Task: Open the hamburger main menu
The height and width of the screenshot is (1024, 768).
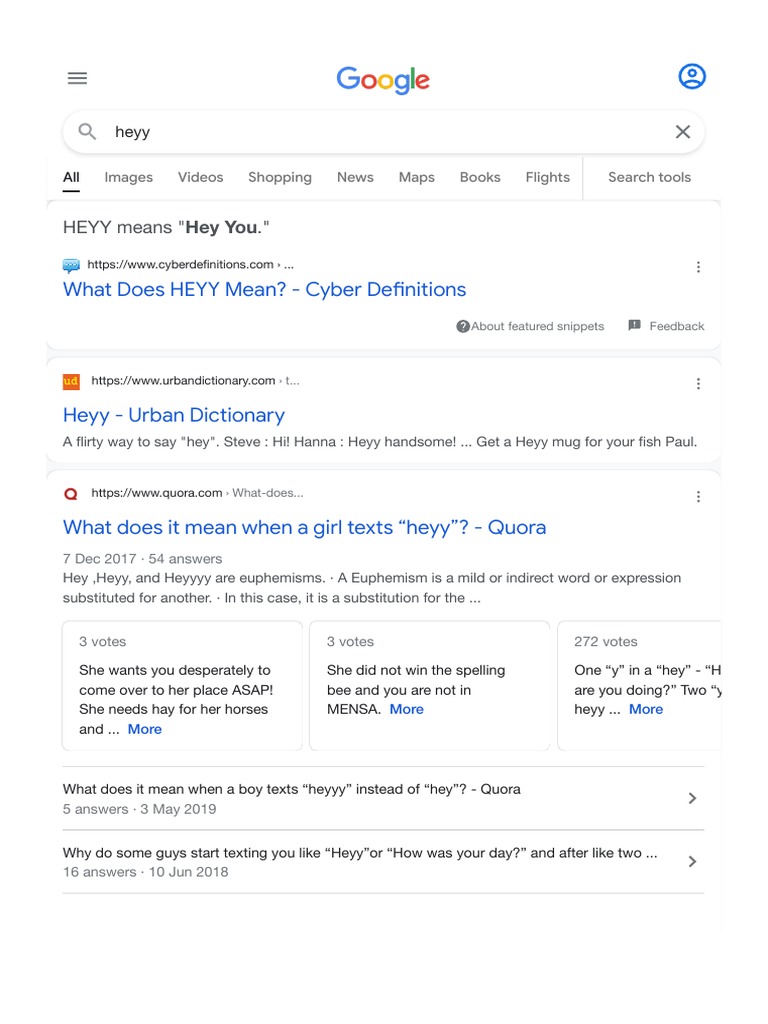Action: click(77, 78)
